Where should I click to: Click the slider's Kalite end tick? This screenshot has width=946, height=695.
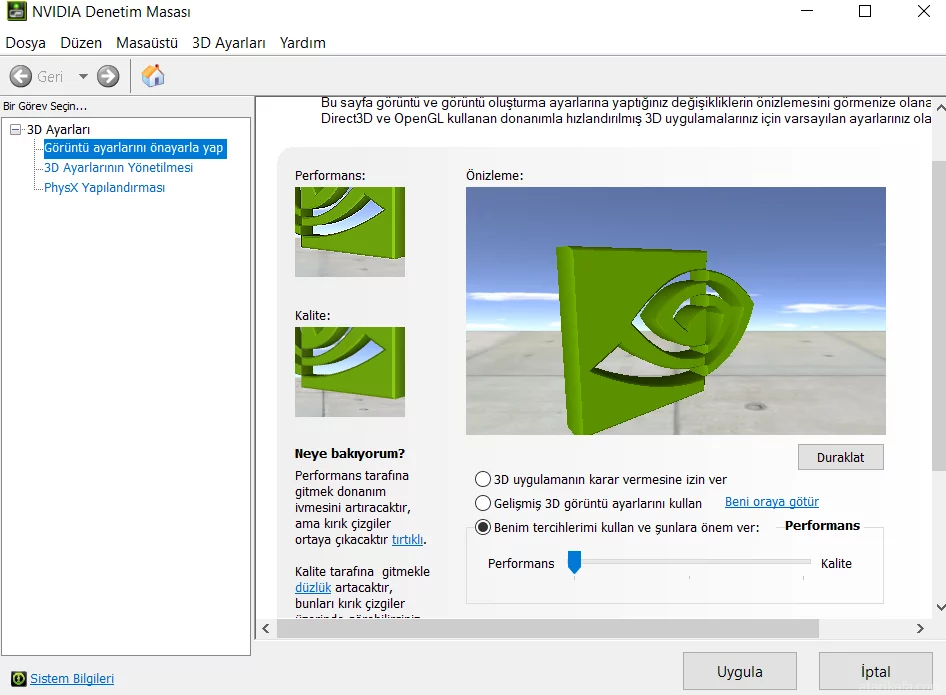[x=803, y=577]
